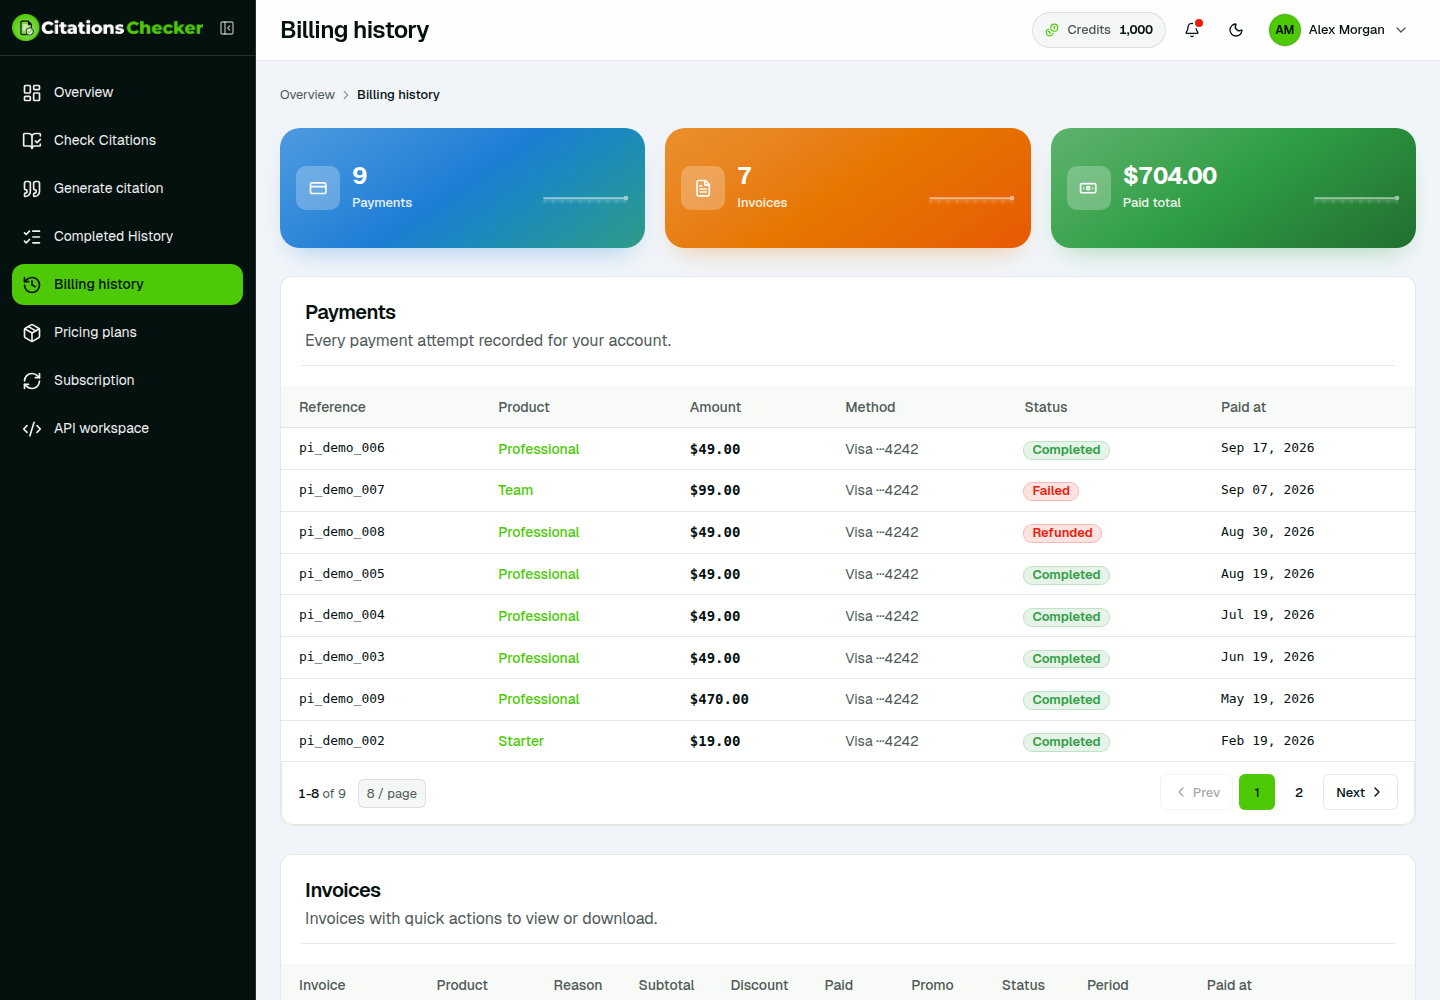Click the Billing history clock icon
Screen dimensions: 1440x1000
tap(32, 284)
